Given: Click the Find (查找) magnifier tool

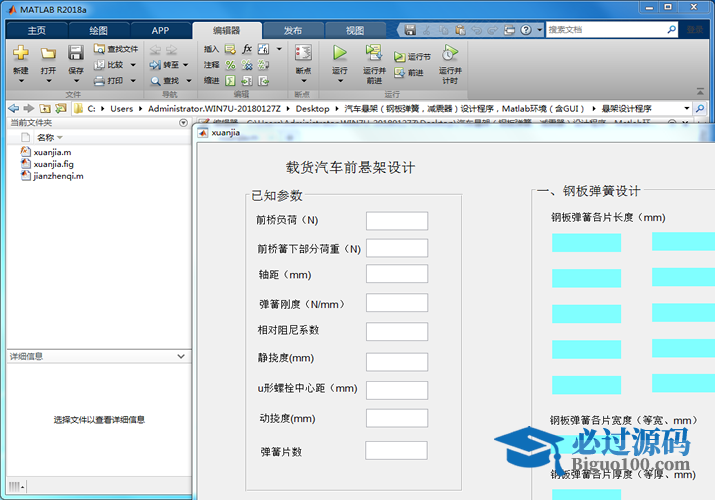Looking at the screenshot, I should [165, 81].
